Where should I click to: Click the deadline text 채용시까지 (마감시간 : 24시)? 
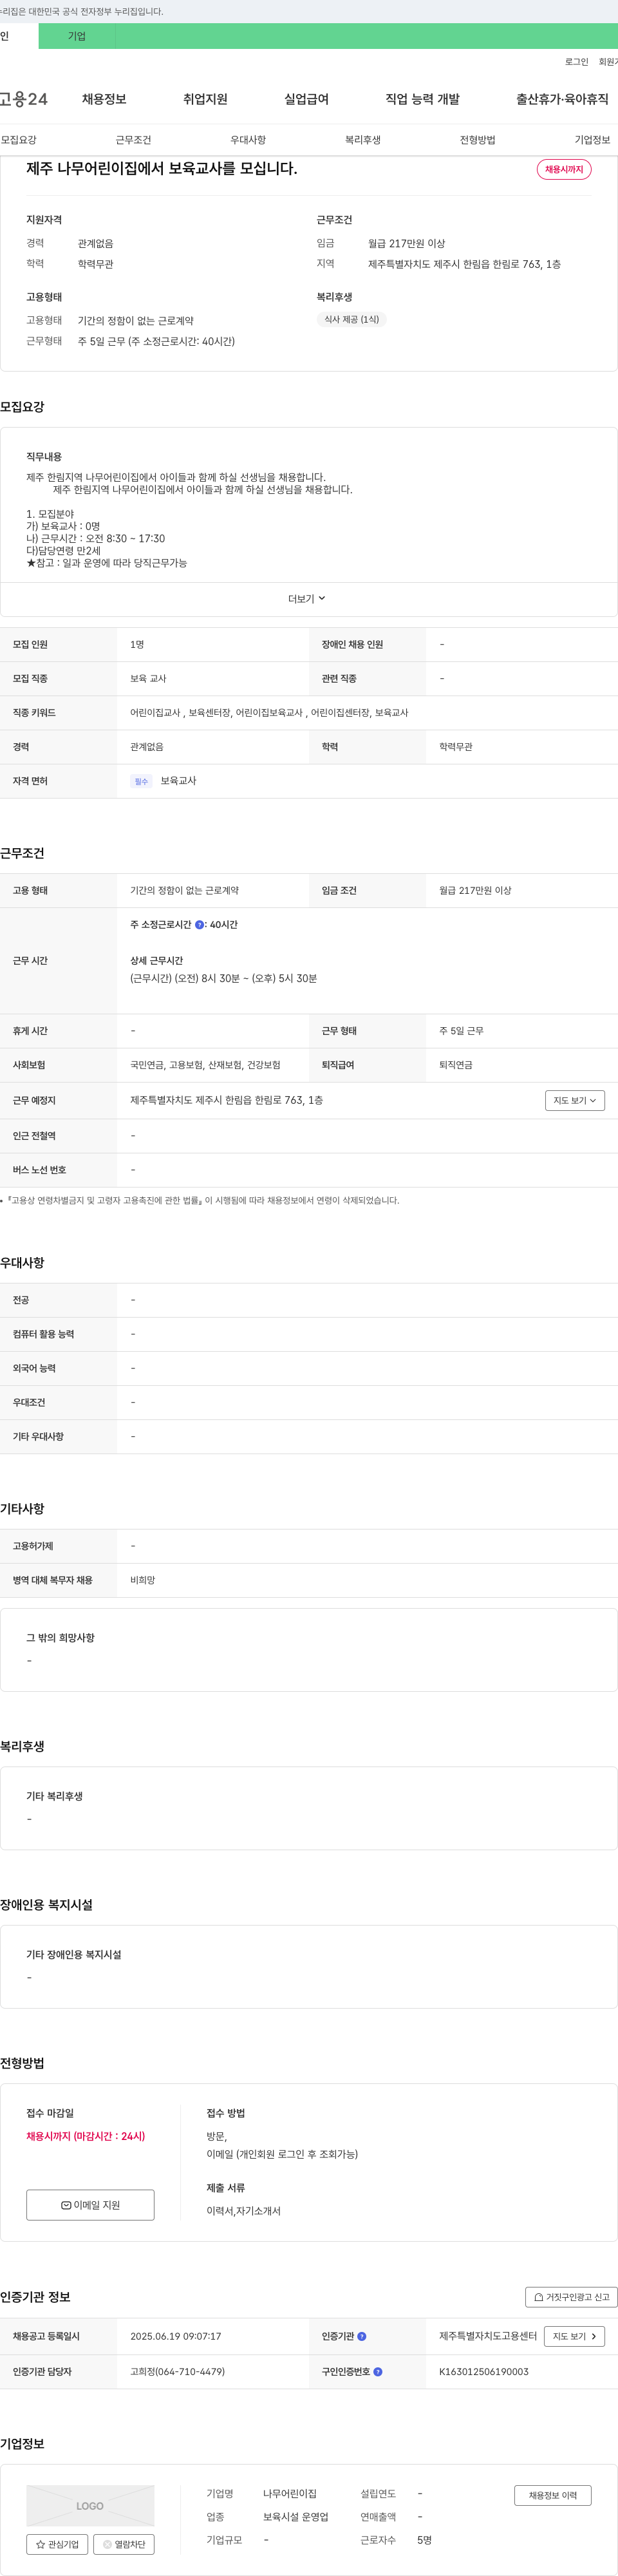click(86, 2136)
